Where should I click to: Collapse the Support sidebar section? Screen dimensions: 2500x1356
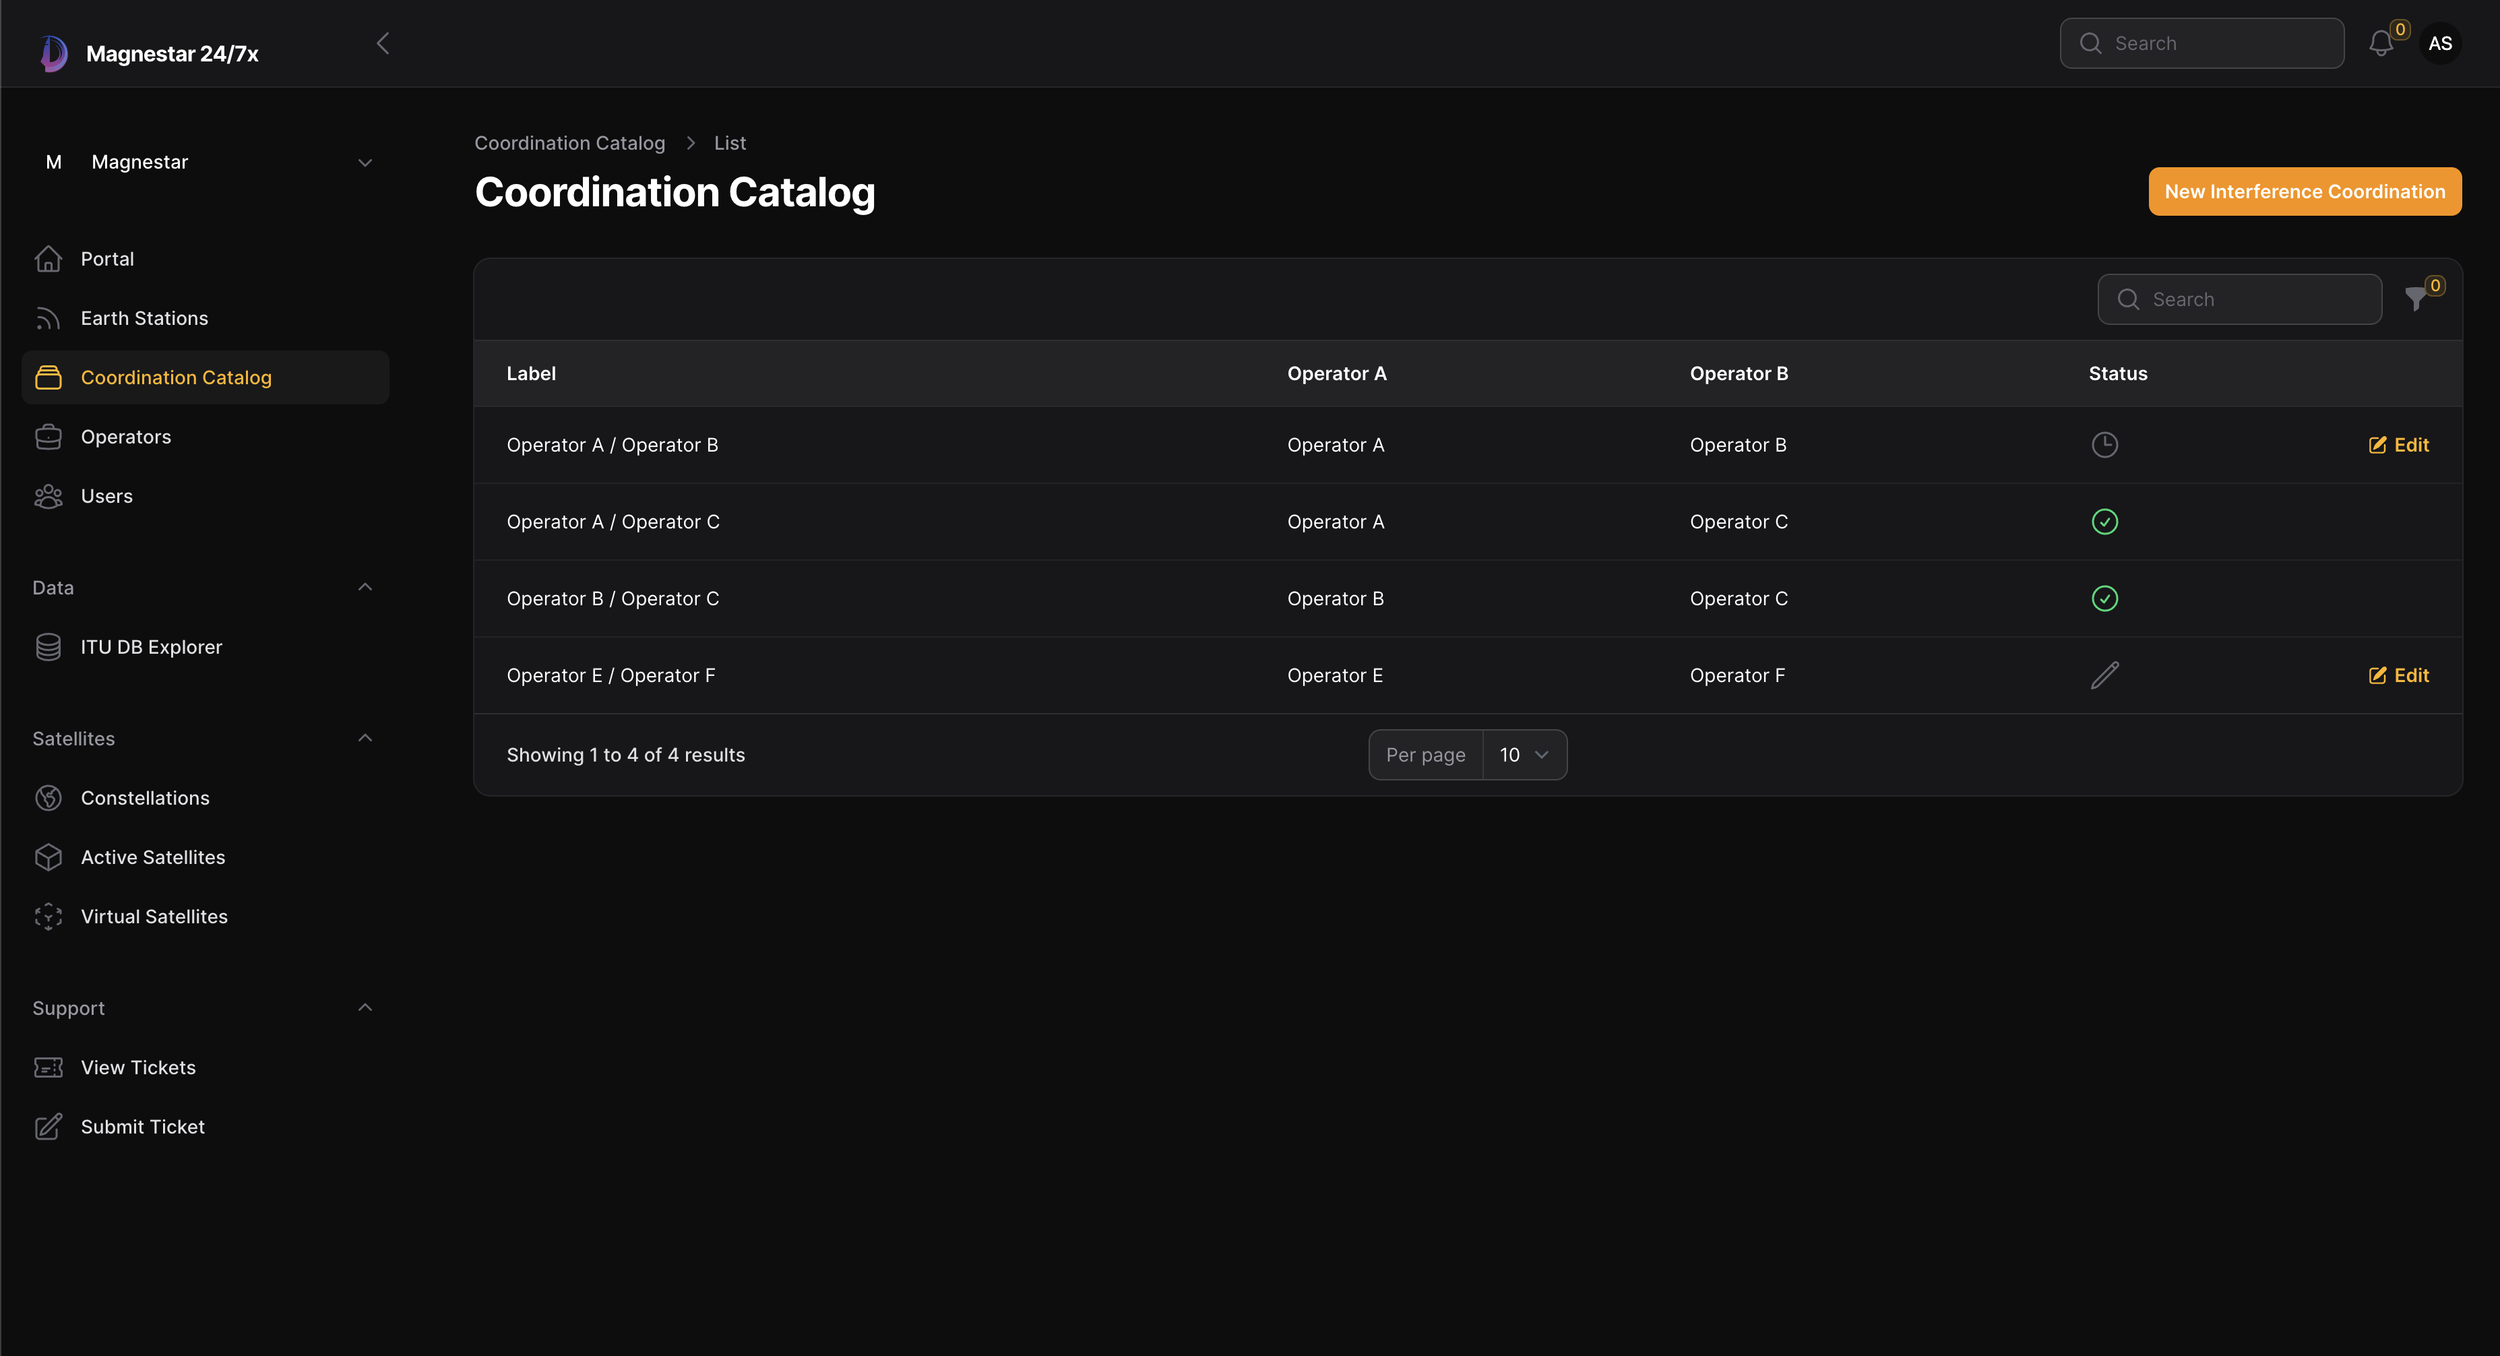[365, 1008]
